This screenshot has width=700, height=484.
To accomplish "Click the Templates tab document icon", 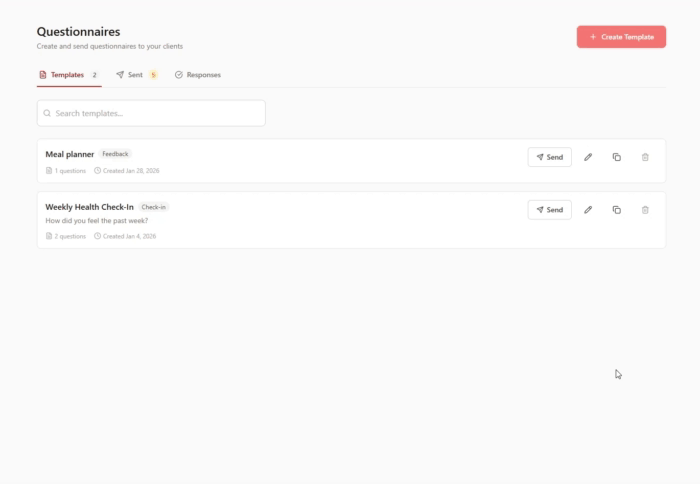I will coord(43,75).
